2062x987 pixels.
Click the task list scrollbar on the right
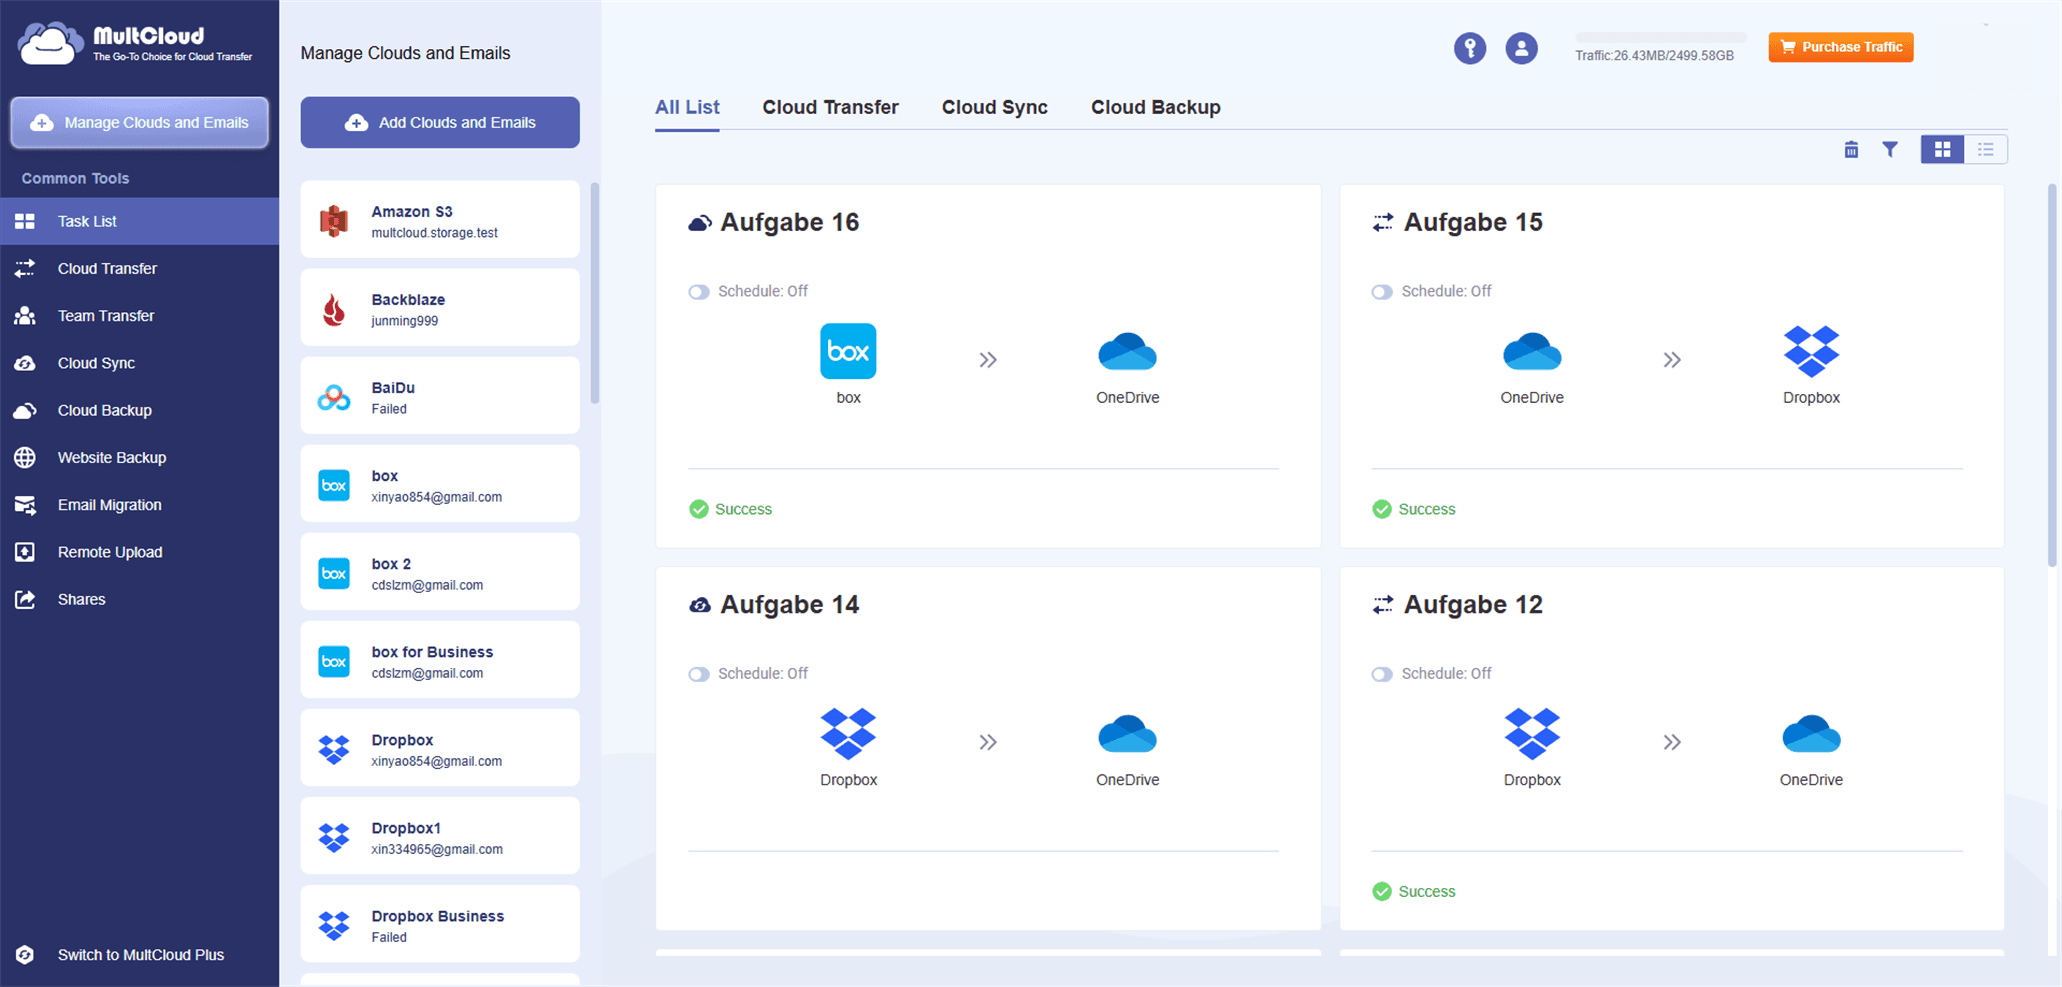pyautogui.click(x=2052, y=375)
